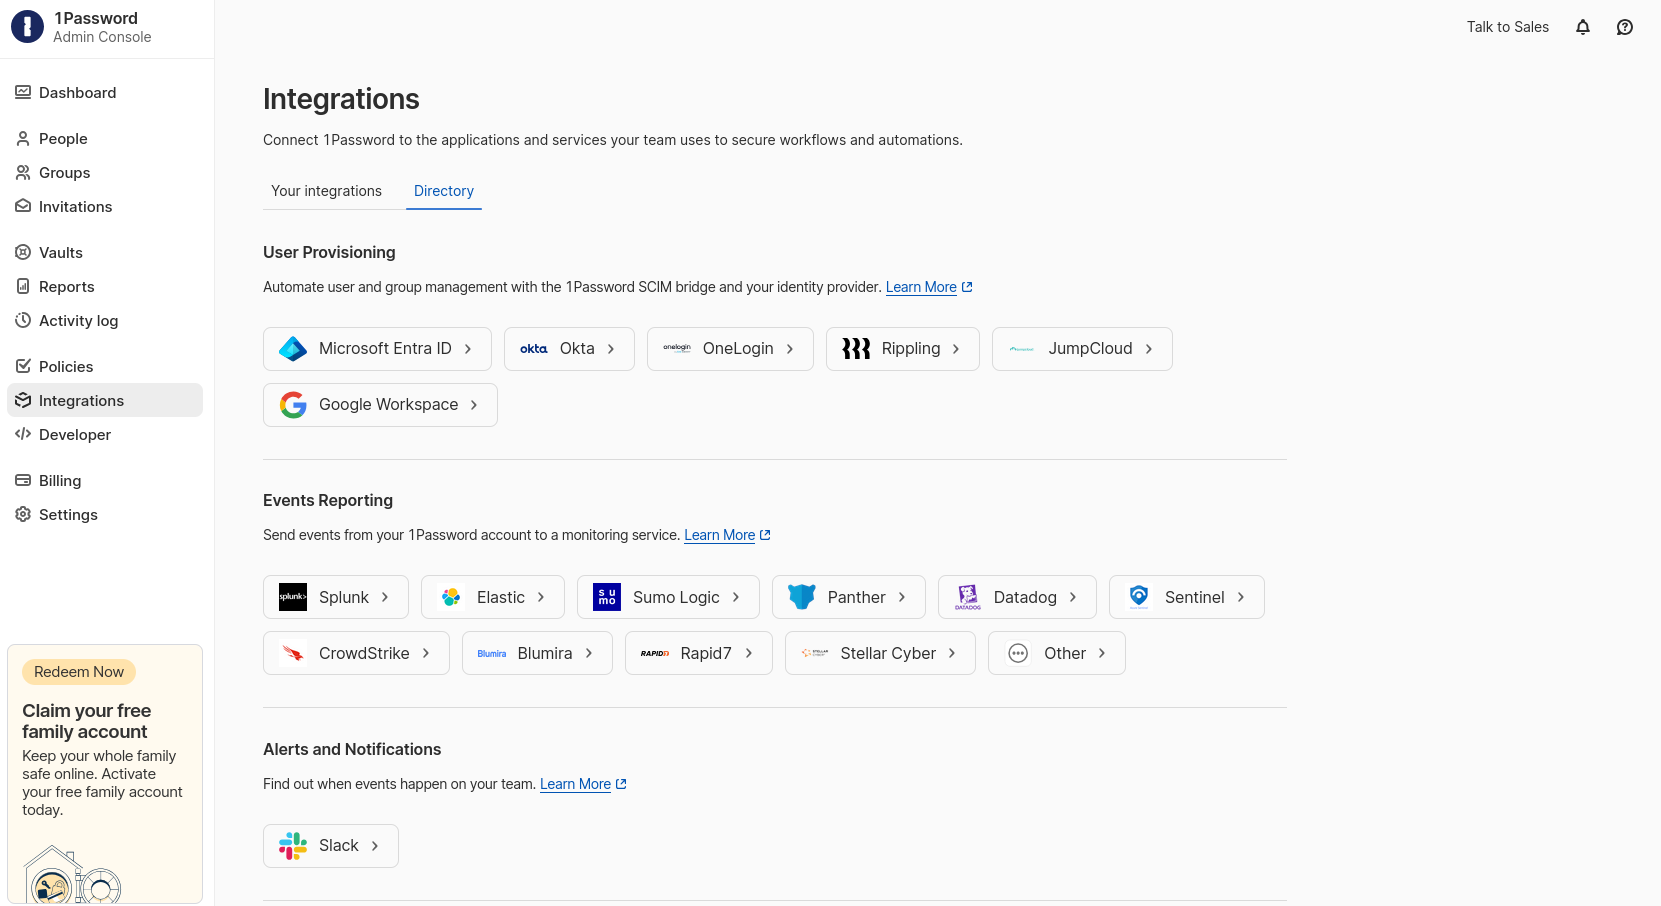Open Dashboard in sidebar
This screenshot has width=1661, height=906.
pyautogui.click(x=105, y=93)
